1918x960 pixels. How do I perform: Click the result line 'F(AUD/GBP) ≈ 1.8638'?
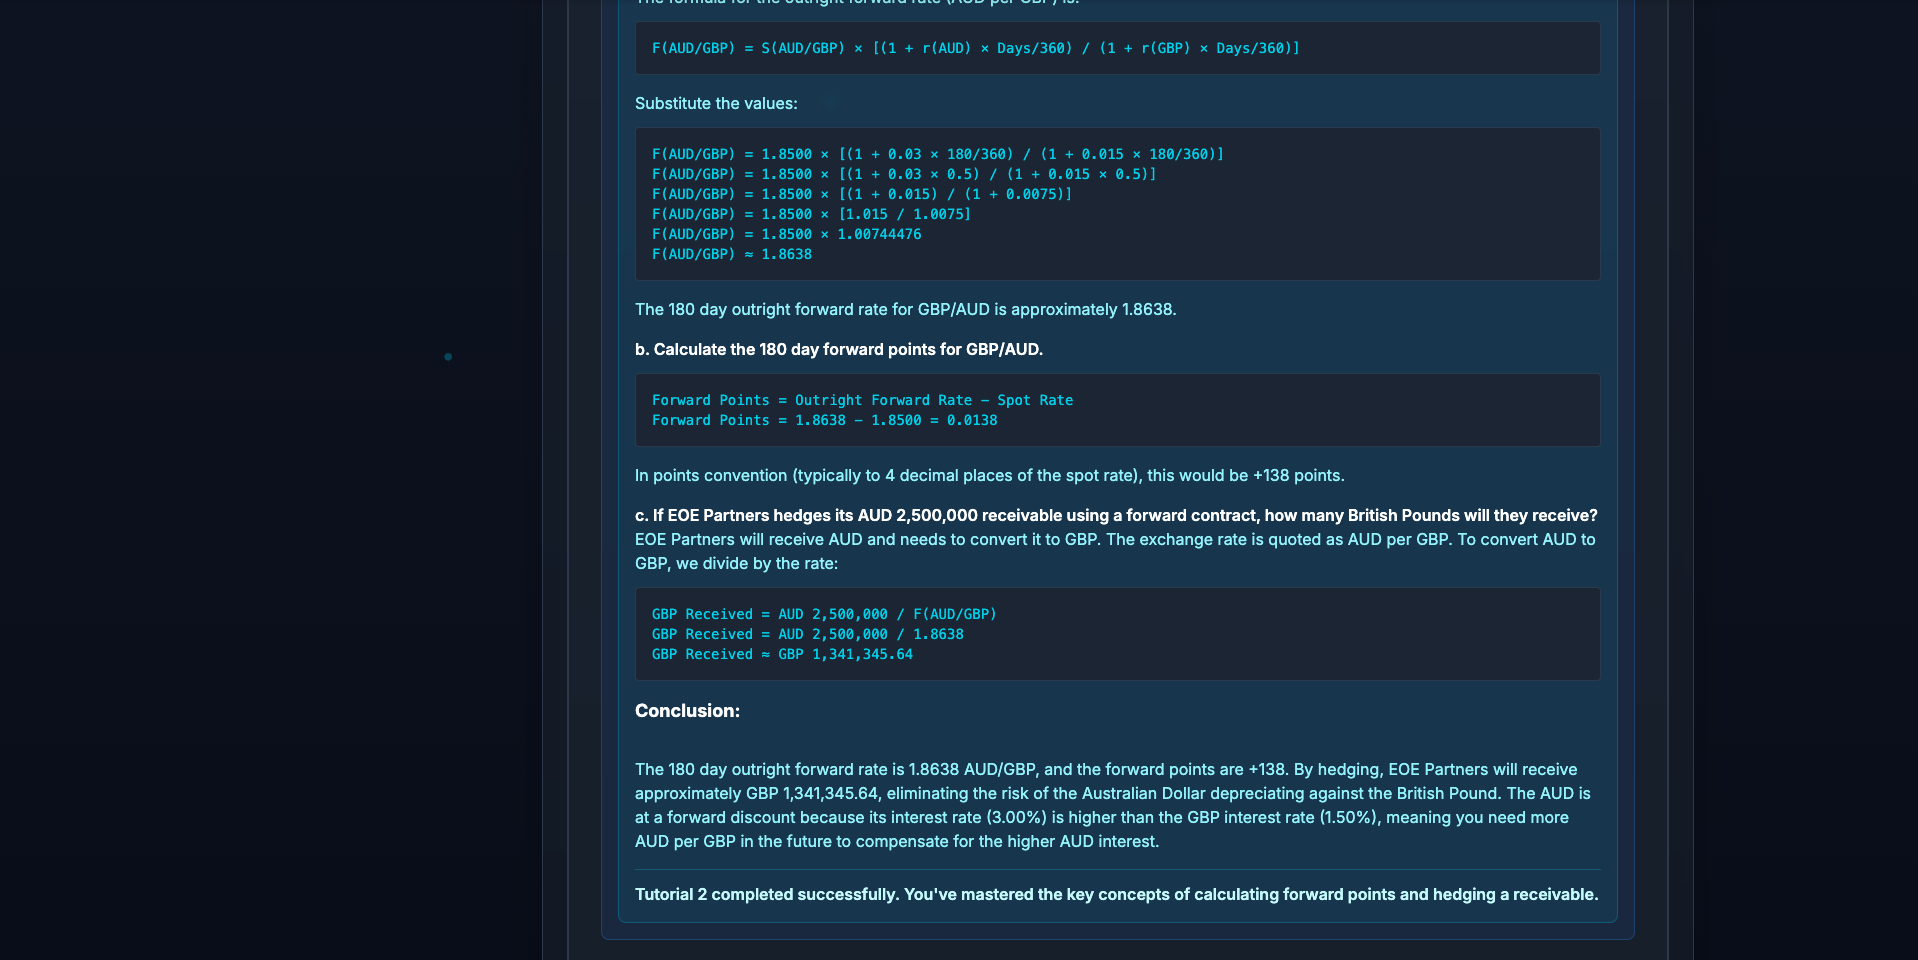(x=732, y=254)
